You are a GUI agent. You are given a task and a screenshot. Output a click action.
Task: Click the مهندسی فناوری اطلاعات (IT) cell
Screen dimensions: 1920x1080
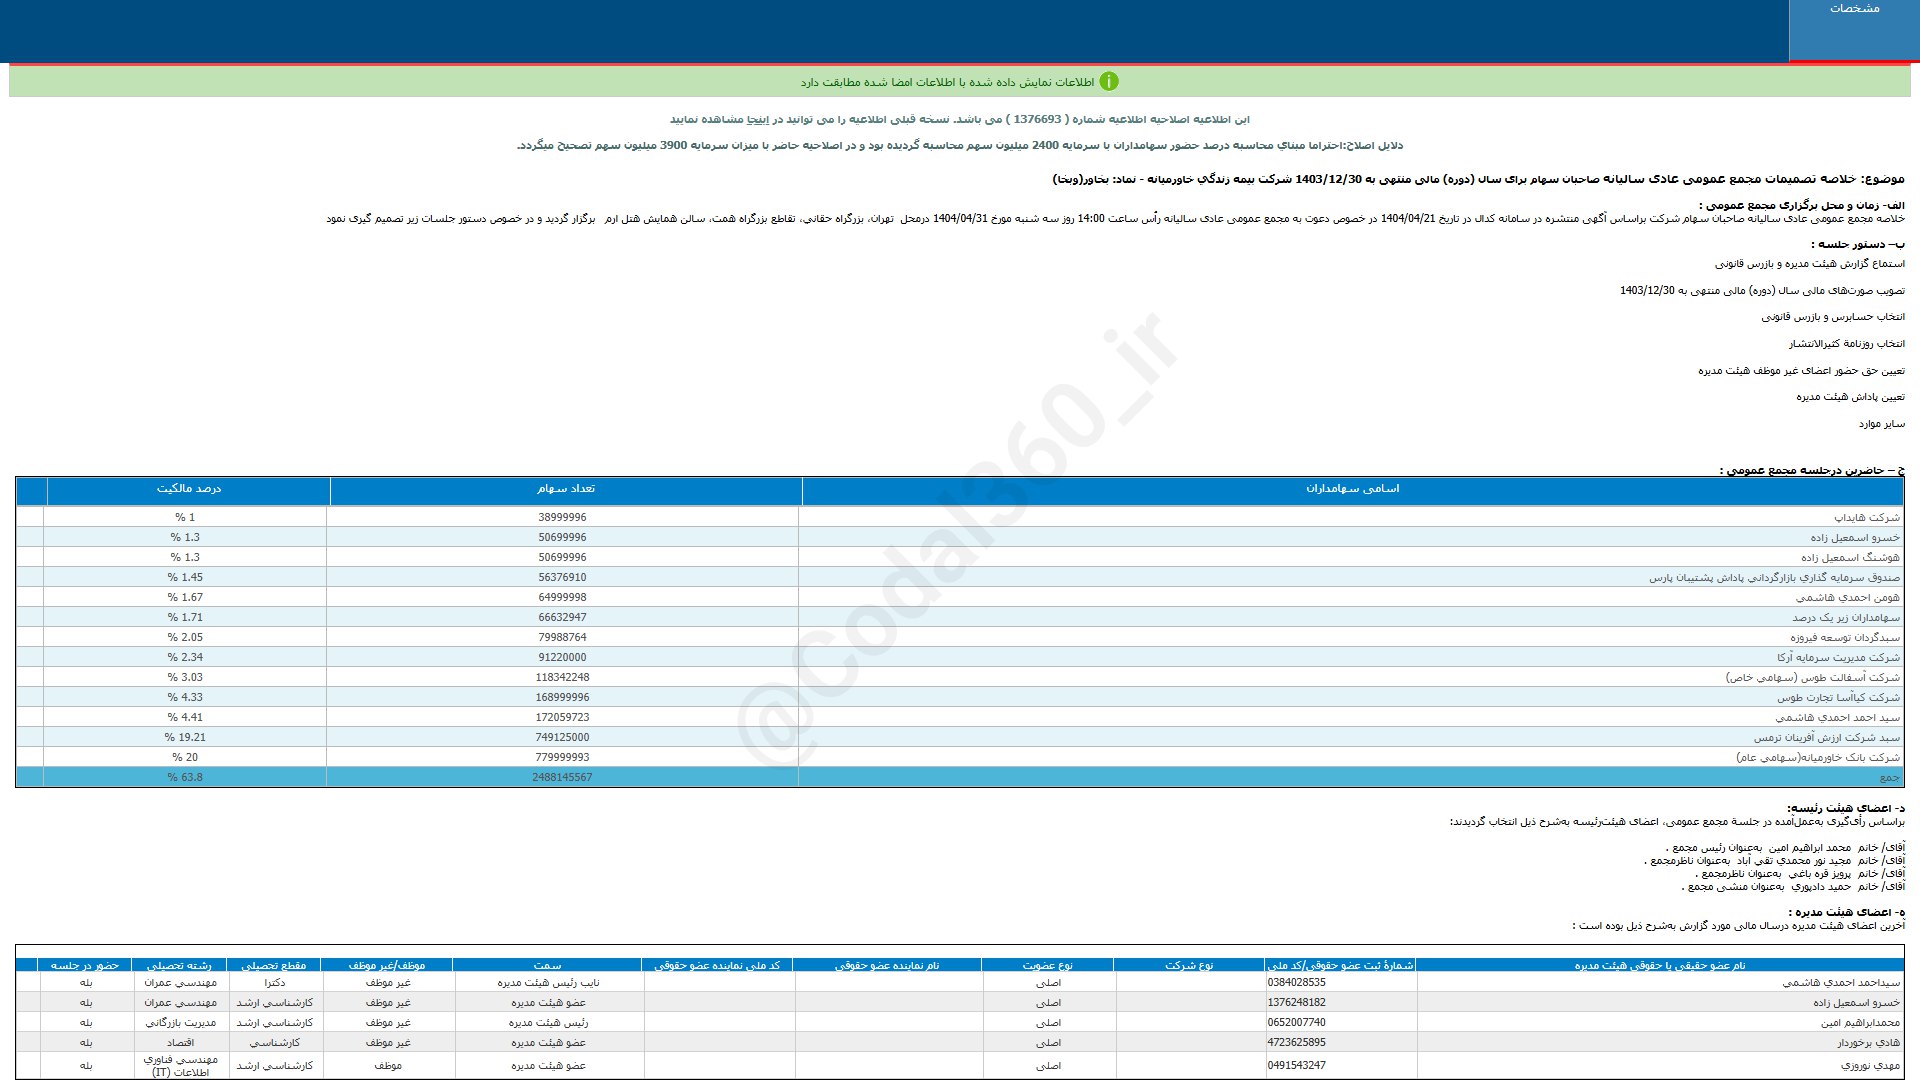[180, 1066]
